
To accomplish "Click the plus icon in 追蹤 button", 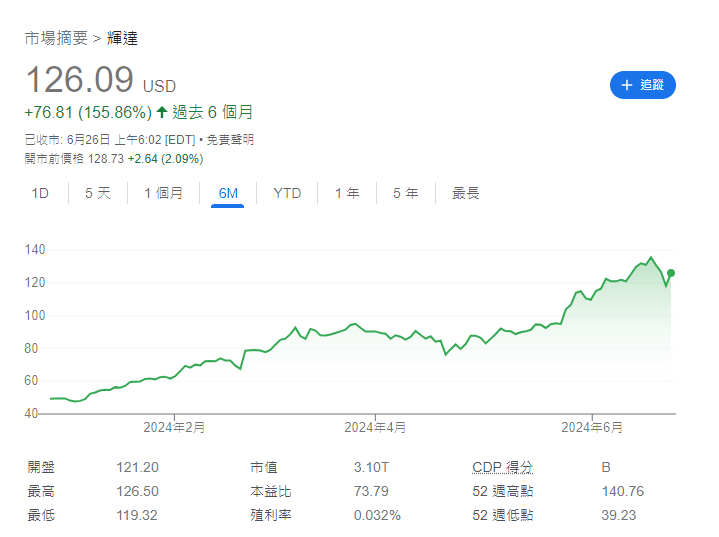I will (627, 85).
